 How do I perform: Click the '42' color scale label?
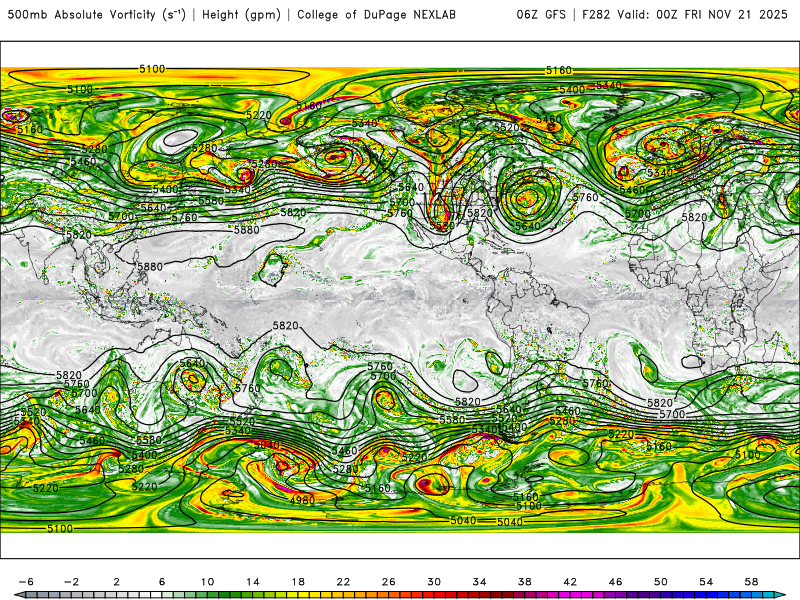[x=570, y=582]
